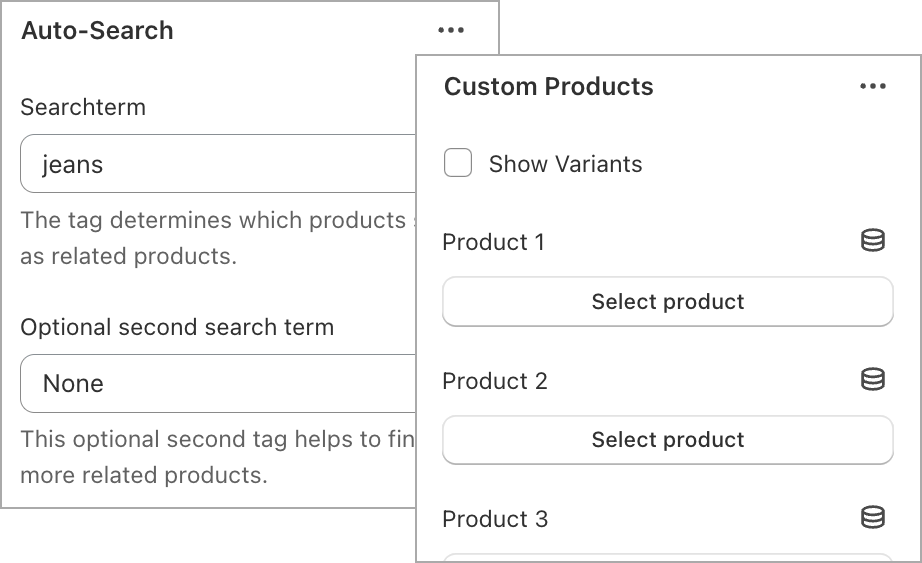Click the Custom Products block heading
The width and height of the screenshot is (922, 563).
[549, 86]
